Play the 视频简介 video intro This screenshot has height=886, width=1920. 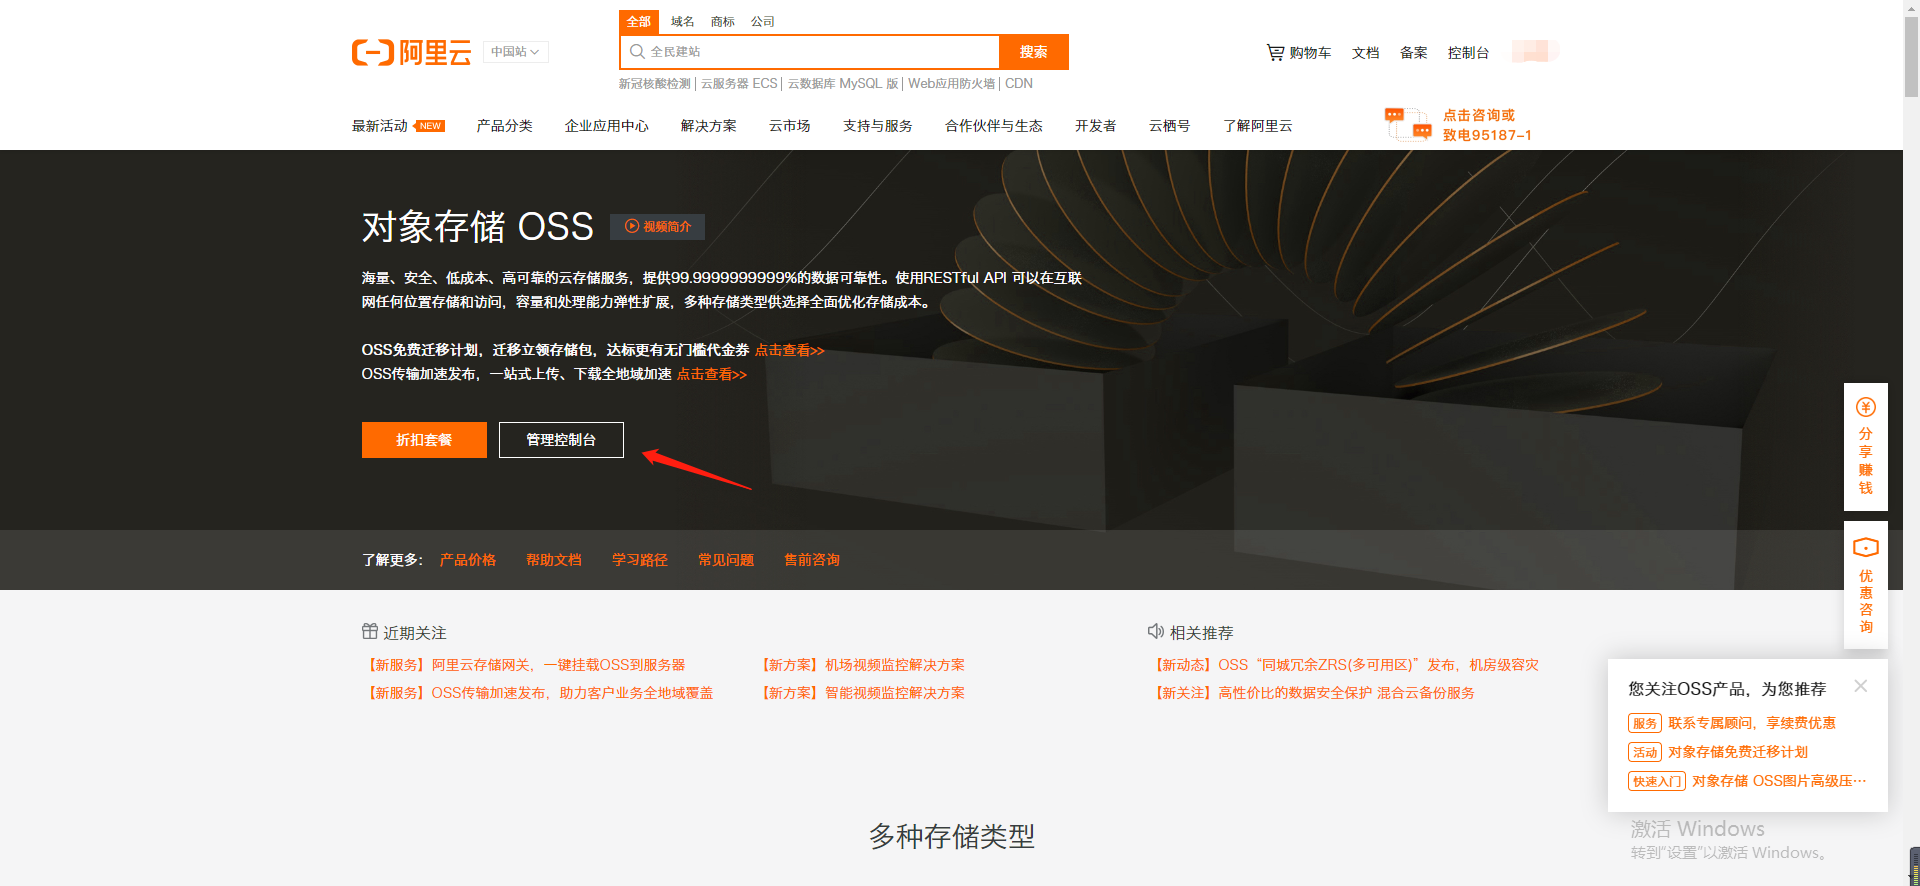pyautogui.click(x=658, y=227)
